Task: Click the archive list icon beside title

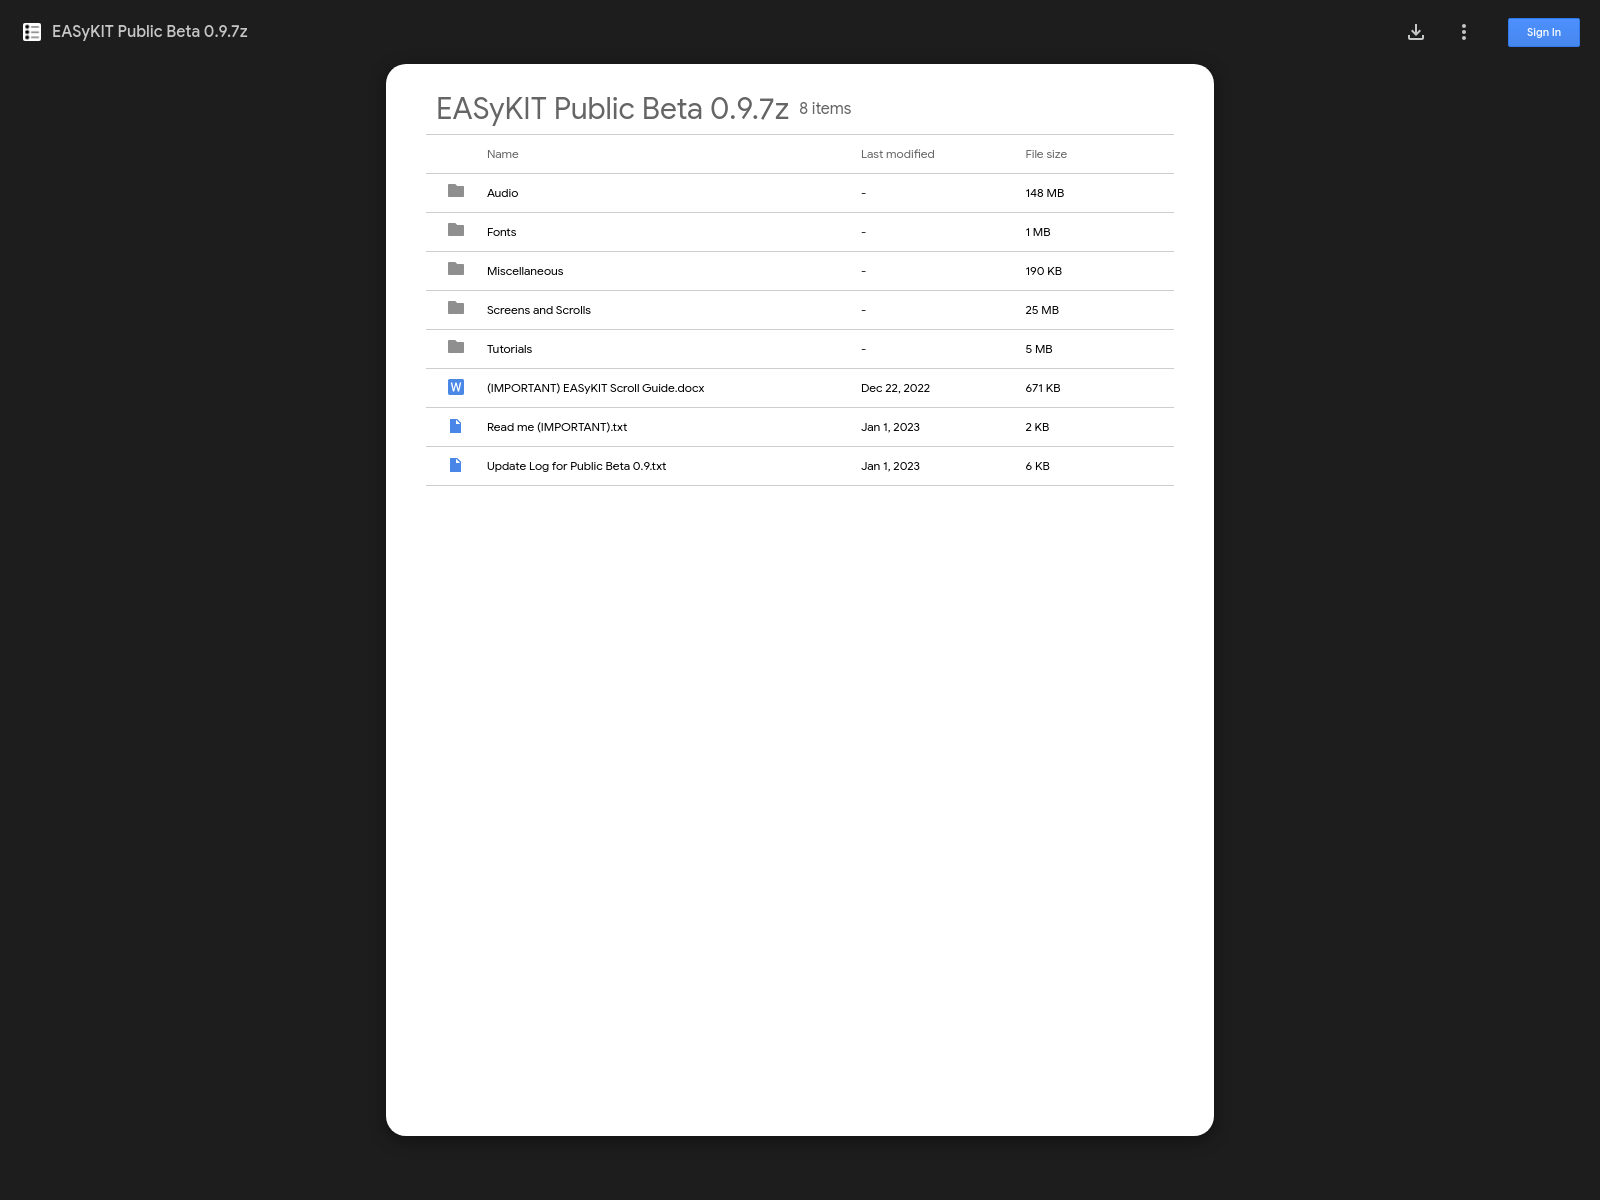Action: coord(32,32)
